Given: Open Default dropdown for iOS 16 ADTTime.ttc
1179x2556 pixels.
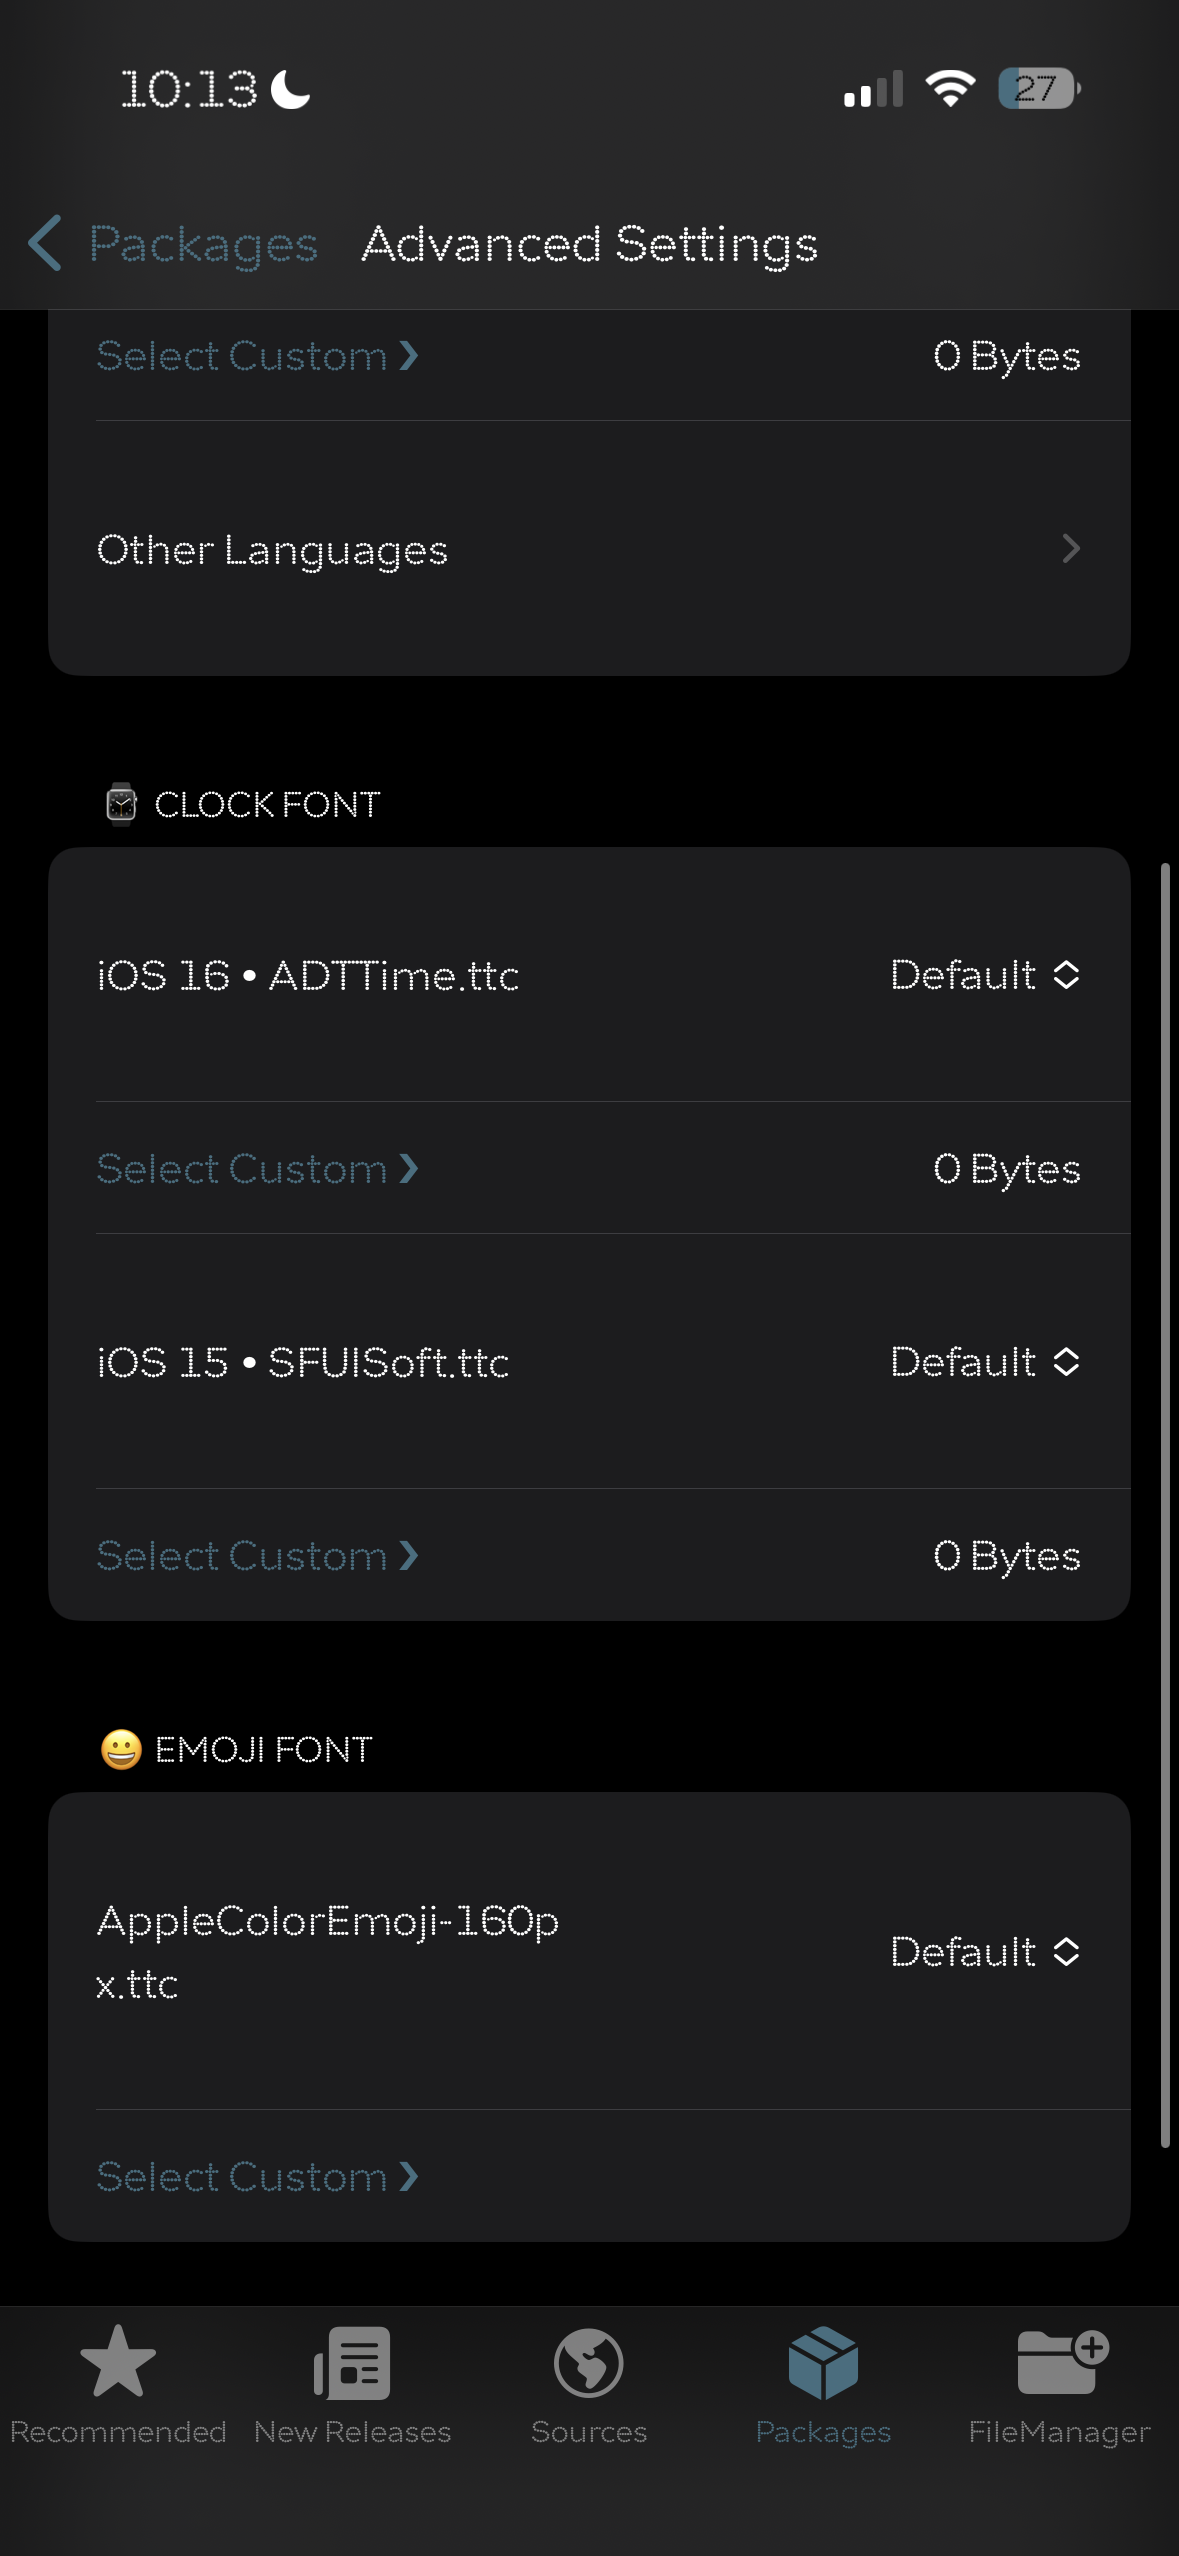Looking at the screenshot, I should (x=985, y=975).
